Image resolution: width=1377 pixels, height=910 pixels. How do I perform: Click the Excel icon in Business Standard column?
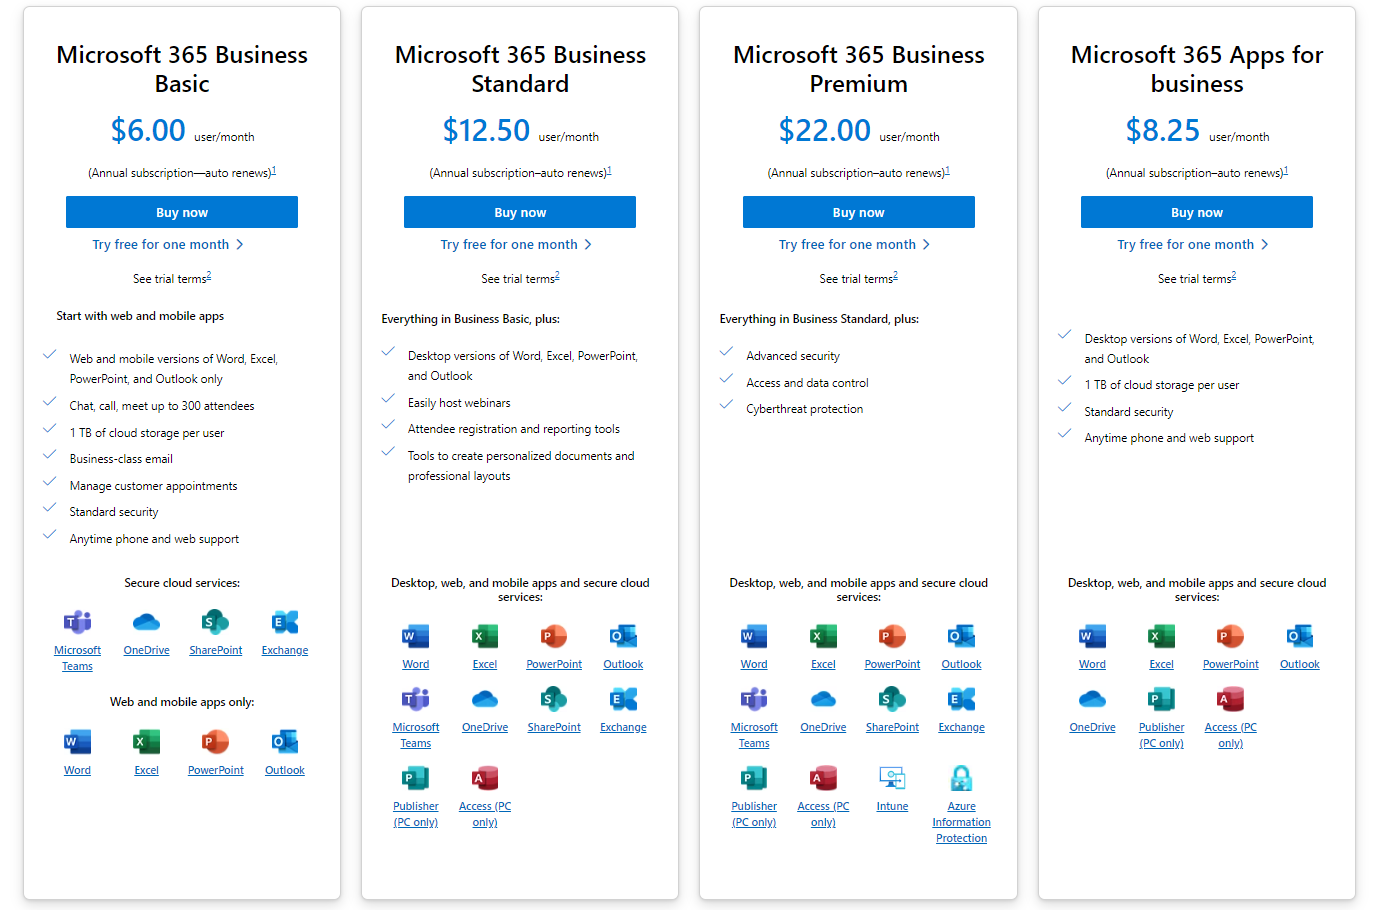484,637
